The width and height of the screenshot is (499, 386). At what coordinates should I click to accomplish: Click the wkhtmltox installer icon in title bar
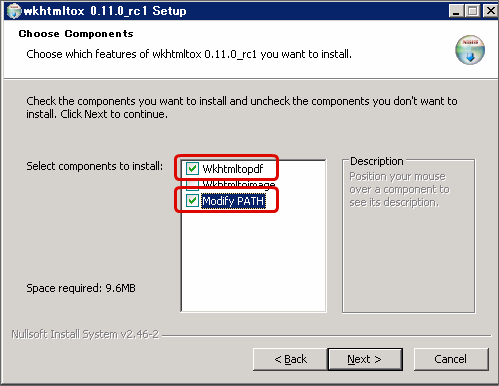coord(14,11)
